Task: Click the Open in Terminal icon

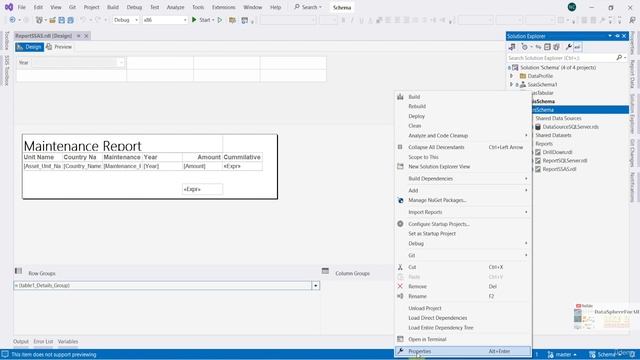Action: point(400,339)
